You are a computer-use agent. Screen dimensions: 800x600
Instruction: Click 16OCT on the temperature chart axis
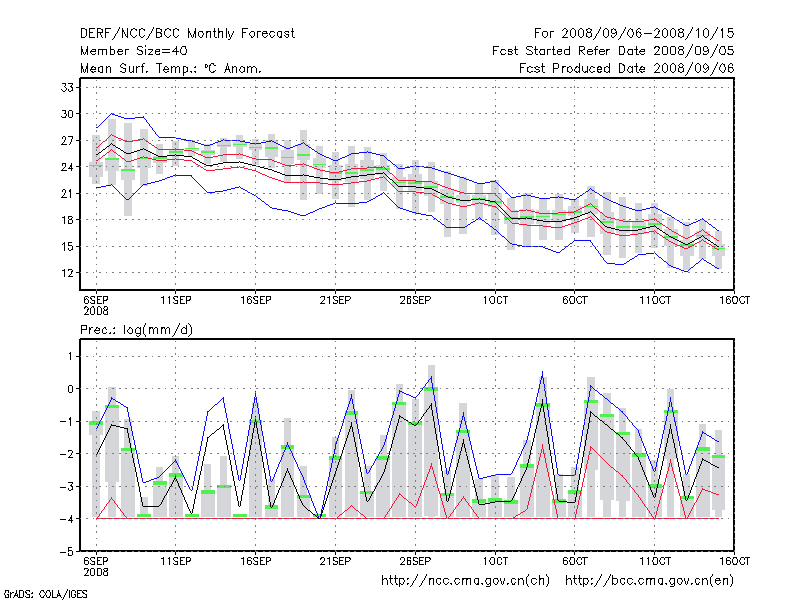[x=734, y=300]
